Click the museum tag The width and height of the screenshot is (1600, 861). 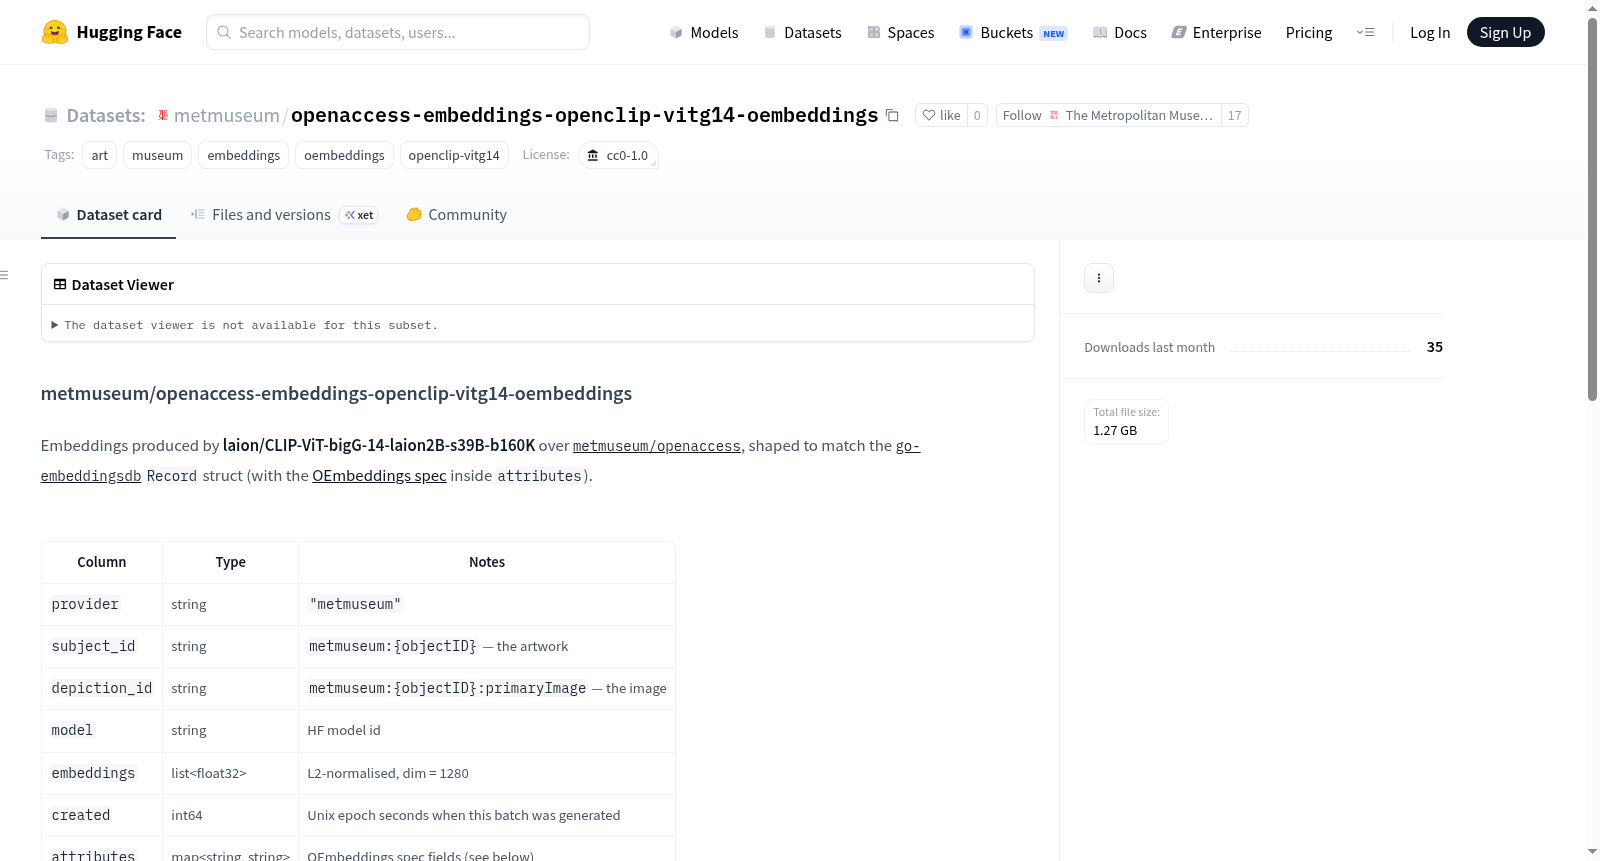click(158, 155)
